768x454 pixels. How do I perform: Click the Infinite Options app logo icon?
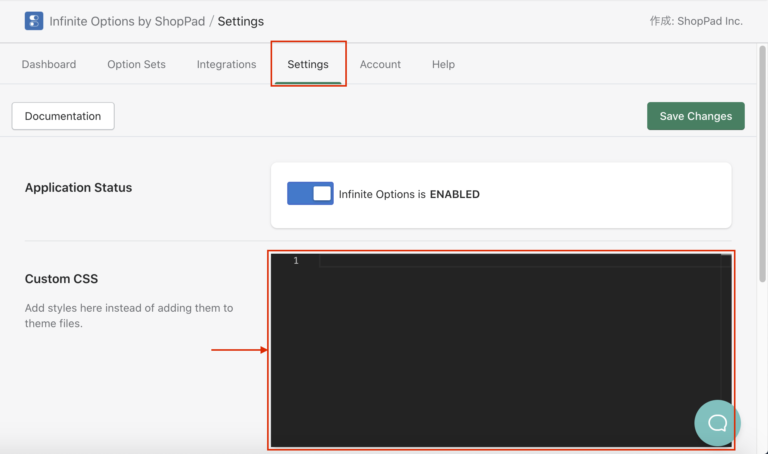click(x=34, y=21)
